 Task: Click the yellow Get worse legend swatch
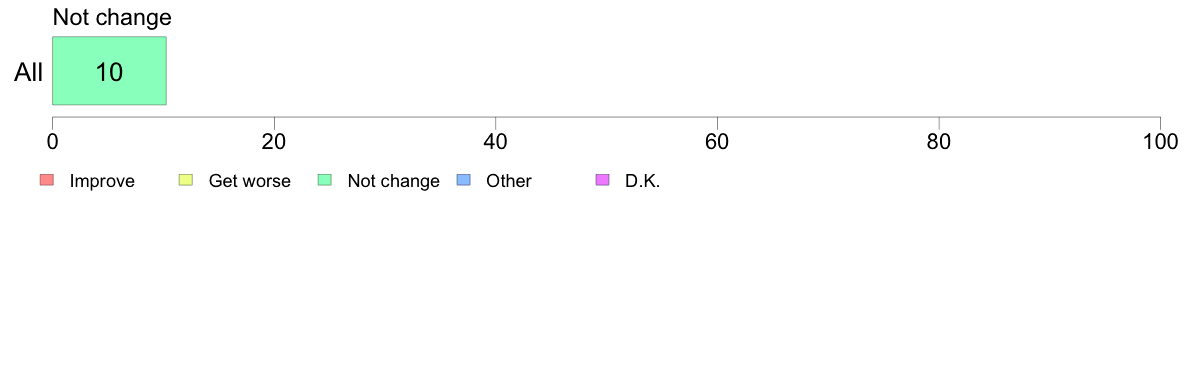click(x=186, y=180)
